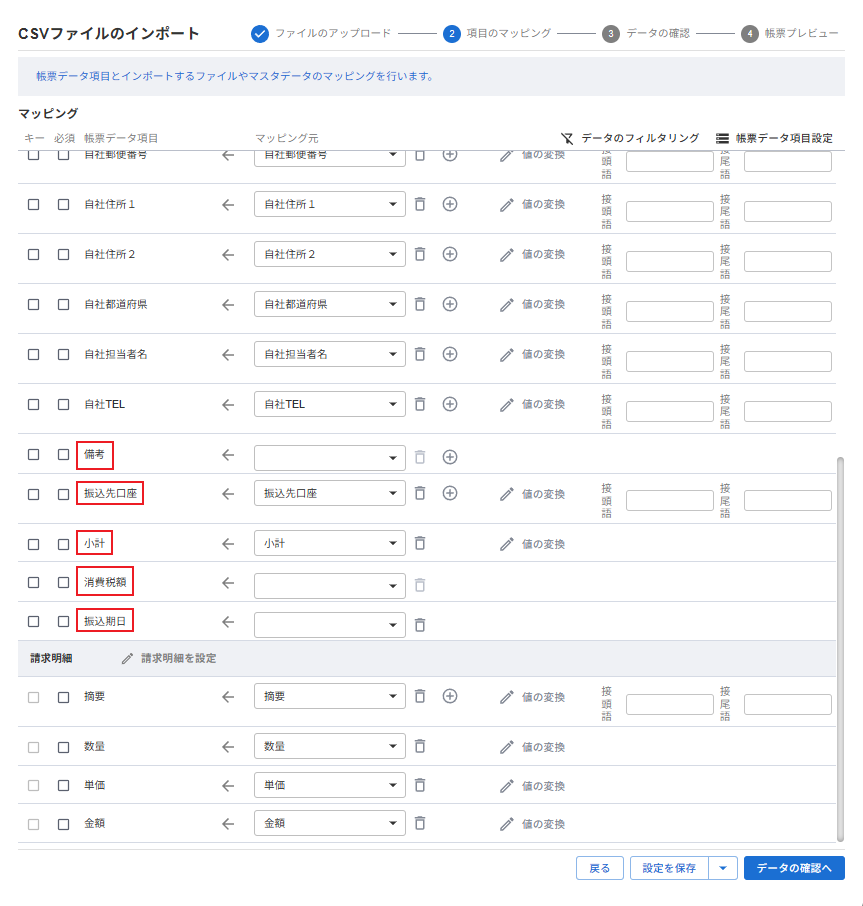Screen dimensions: 863x906
Task: Enable the required checkbox for 金額
Action: coord(63,824)
